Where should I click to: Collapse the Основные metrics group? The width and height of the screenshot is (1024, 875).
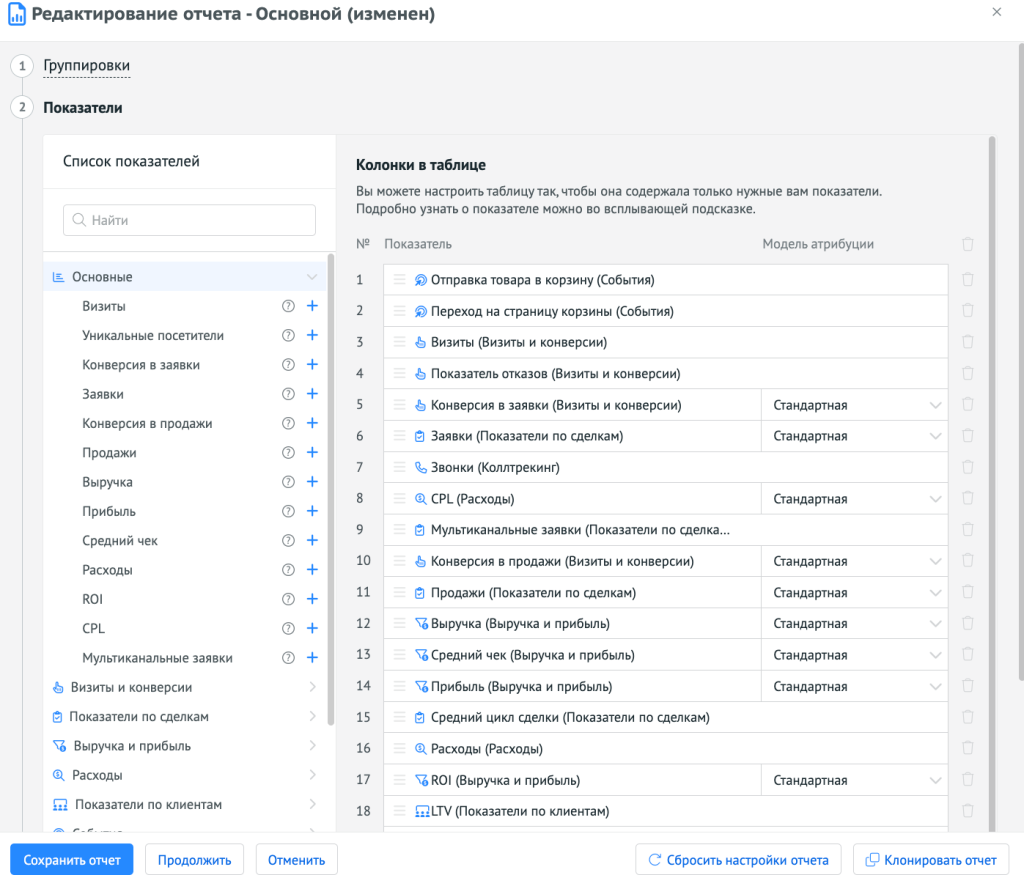coord(312,277)
